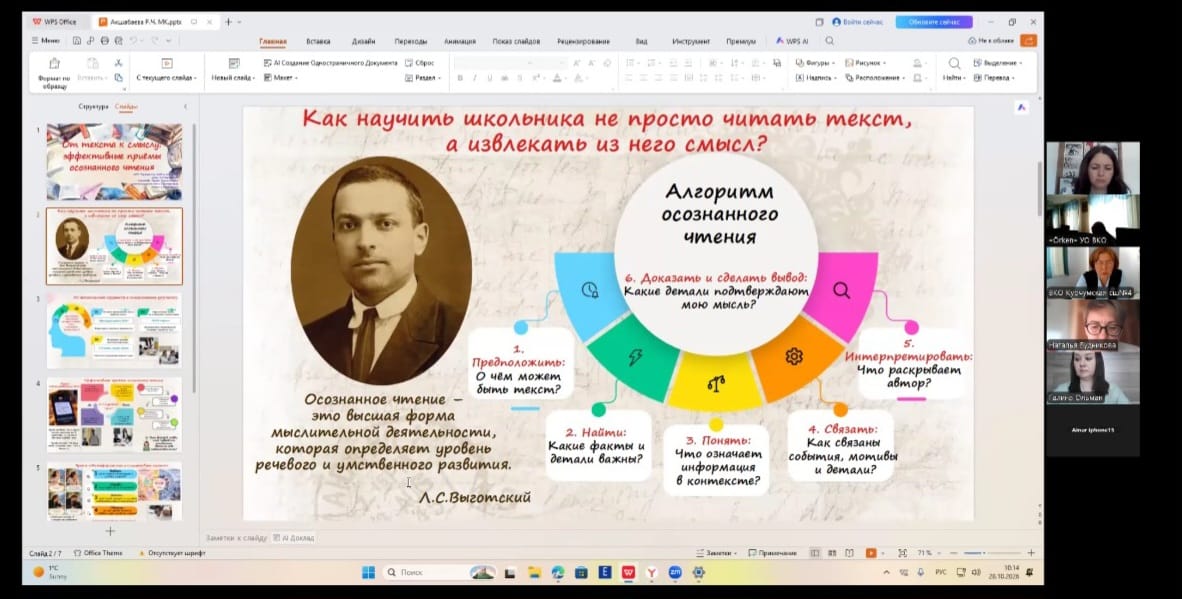Image resolution: width=1182 pixels, height=599 pixels.
Task: Open the Вставка ribbon tab
Action: point(318,41)
